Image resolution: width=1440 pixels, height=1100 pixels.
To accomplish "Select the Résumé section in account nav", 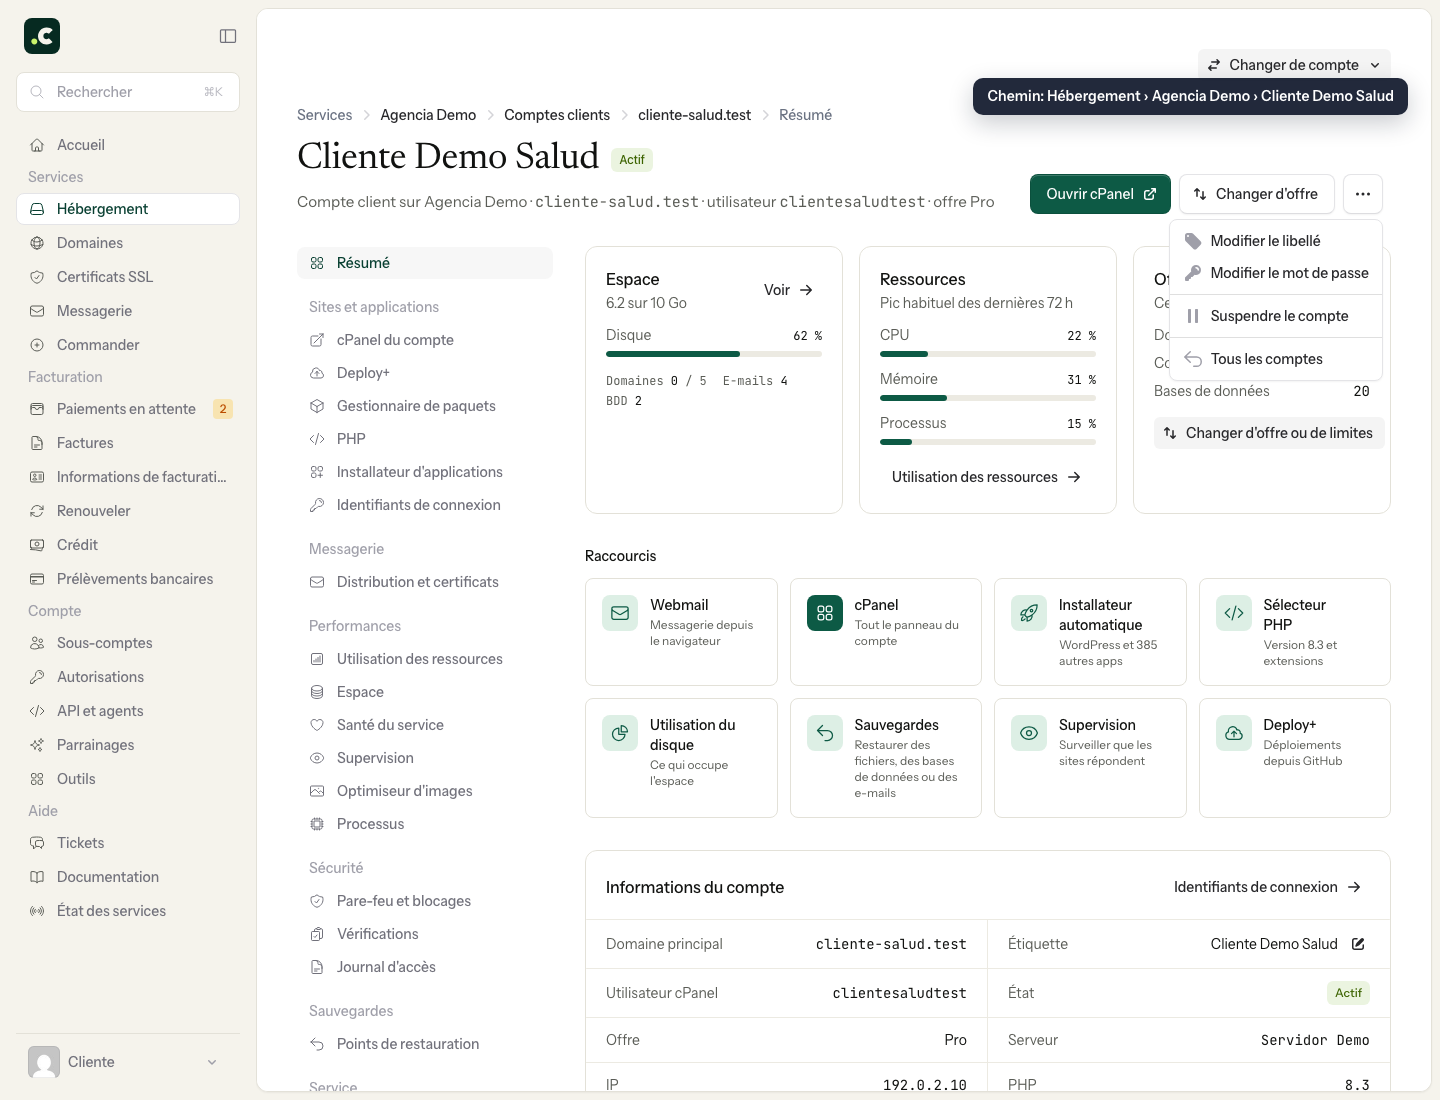I will [x=425, y=263].
